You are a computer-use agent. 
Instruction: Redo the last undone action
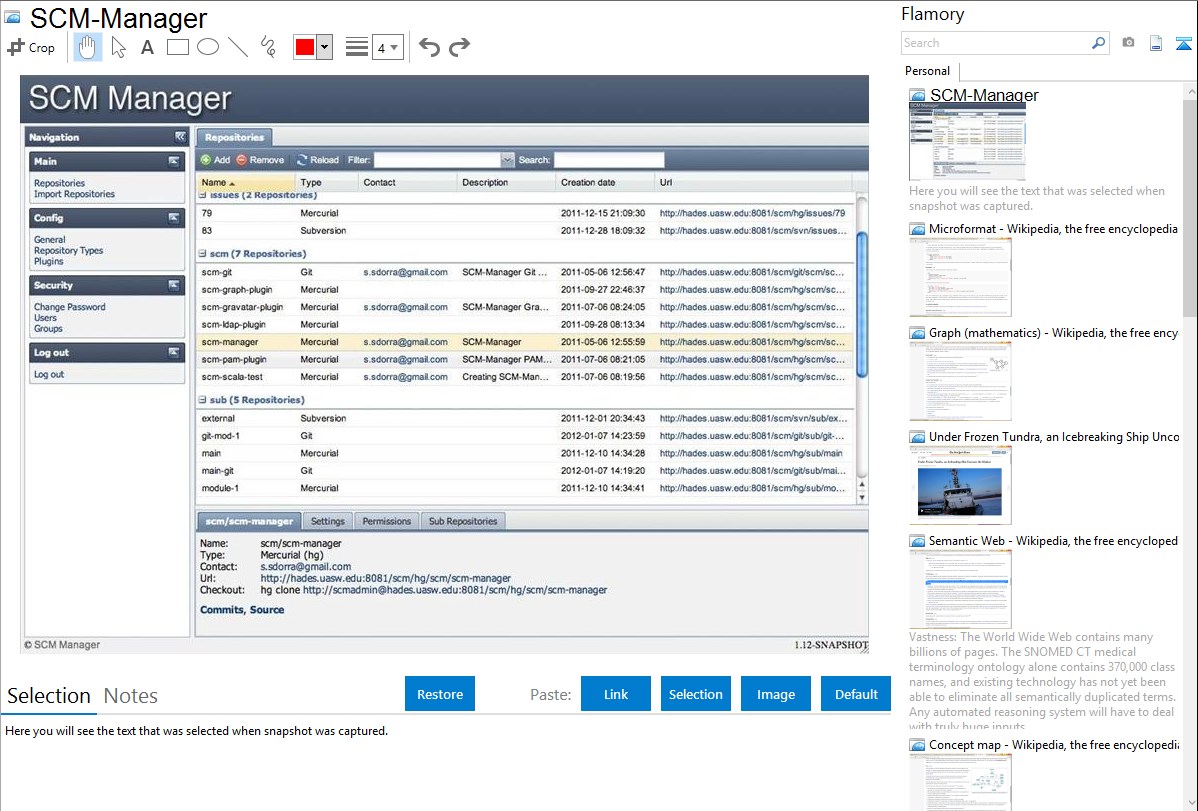(x=459, y=47)
